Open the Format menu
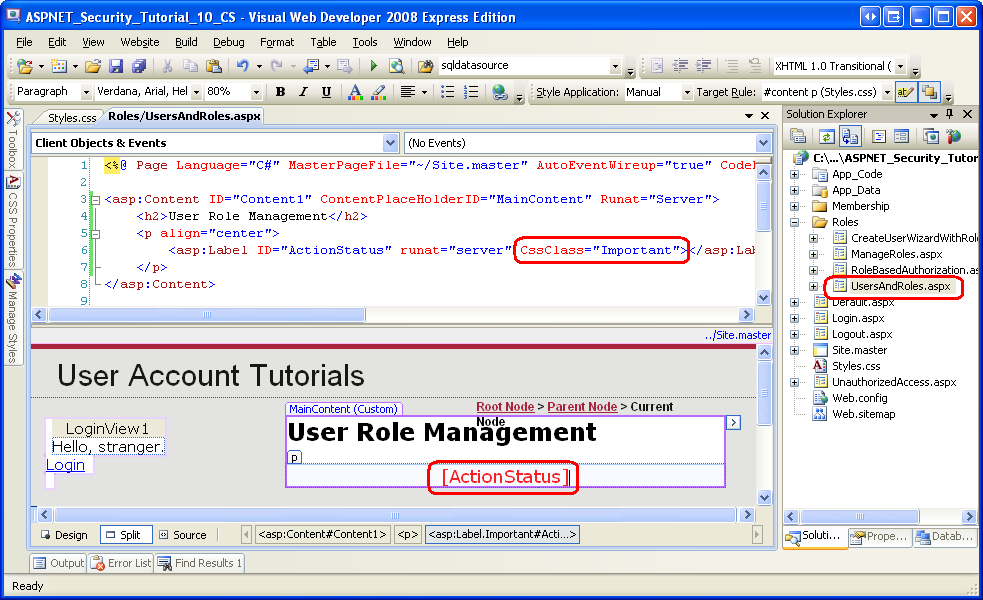The height and width of the screenshot is (600, 983). click(277, 42)
